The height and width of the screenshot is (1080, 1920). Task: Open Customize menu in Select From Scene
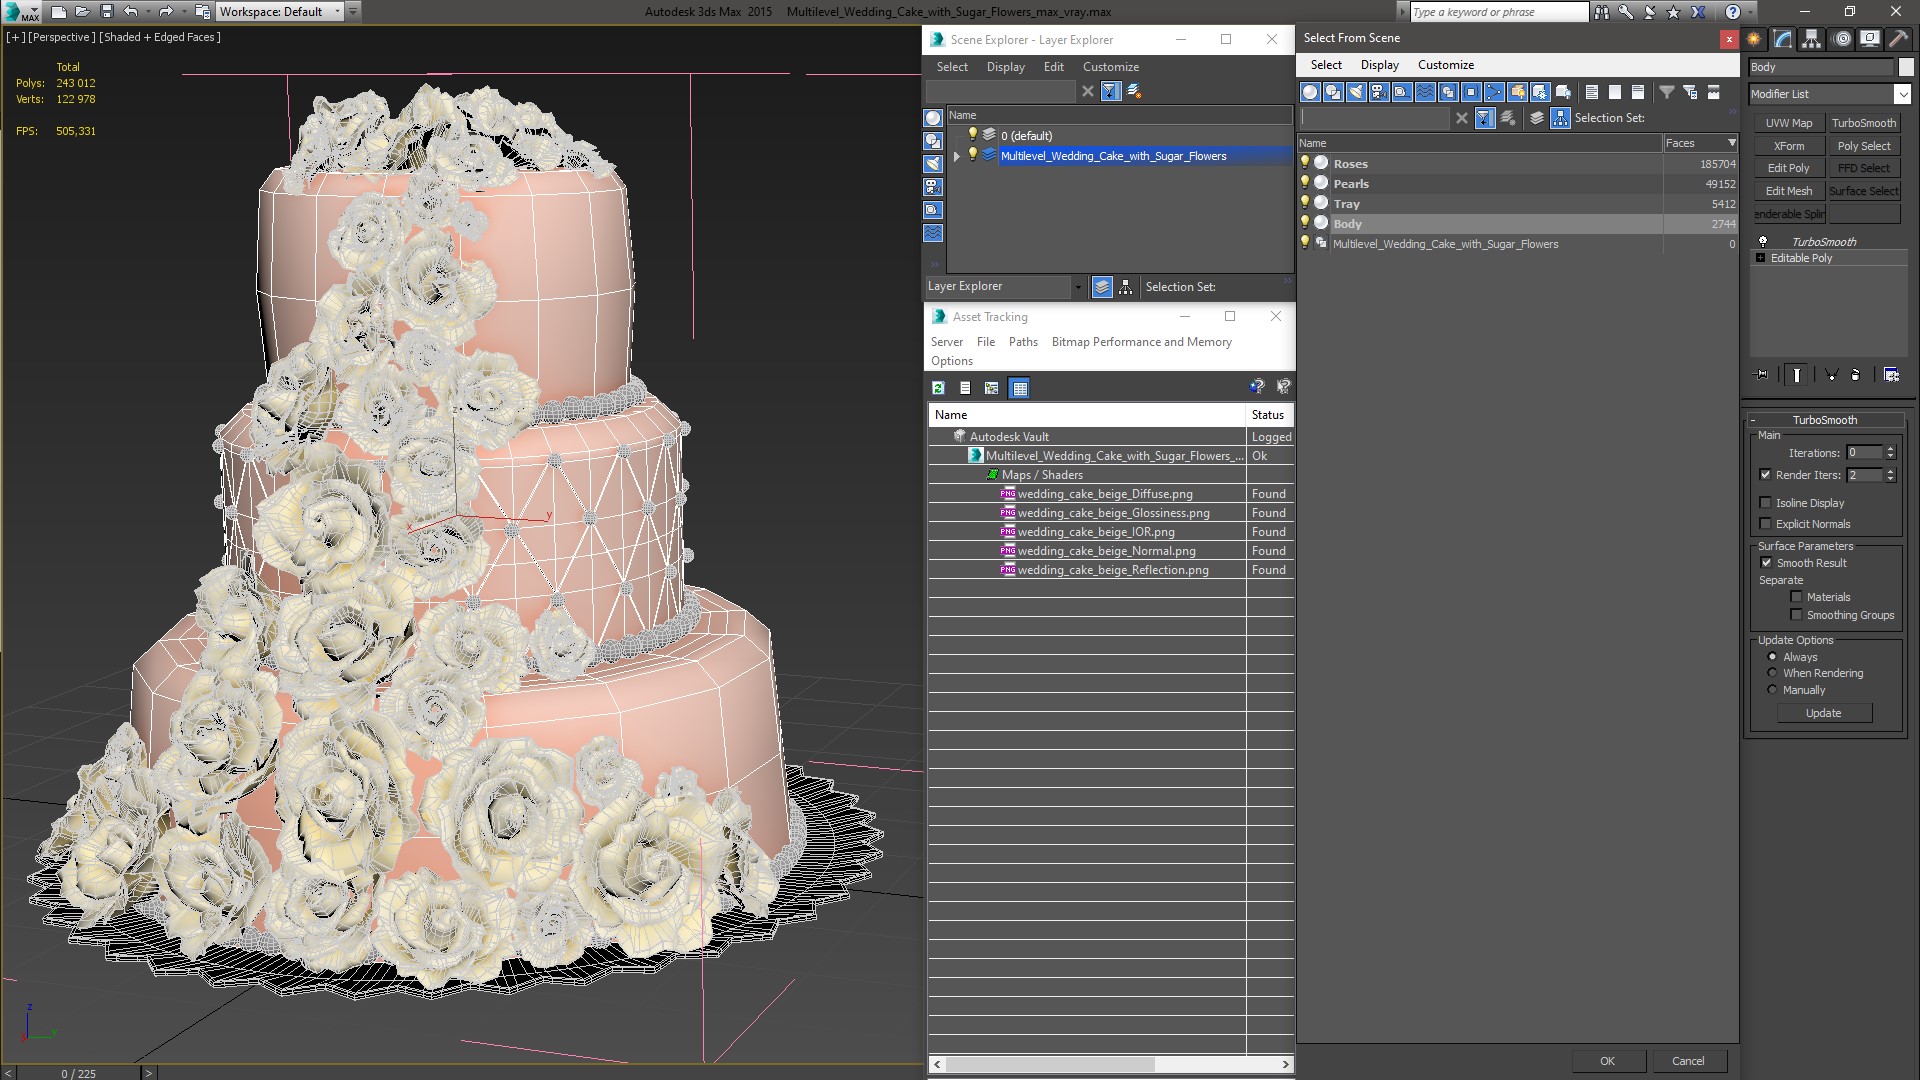click(x=1445, y=65)
